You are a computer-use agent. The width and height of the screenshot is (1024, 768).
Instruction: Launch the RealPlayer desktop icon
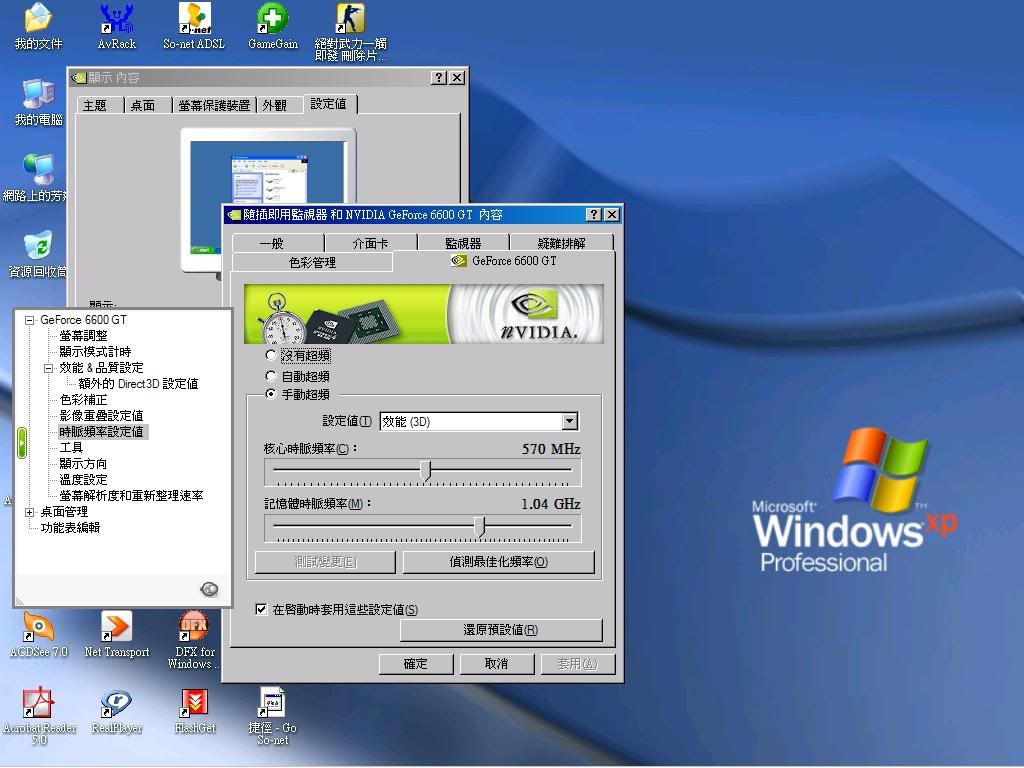(116, 704)
